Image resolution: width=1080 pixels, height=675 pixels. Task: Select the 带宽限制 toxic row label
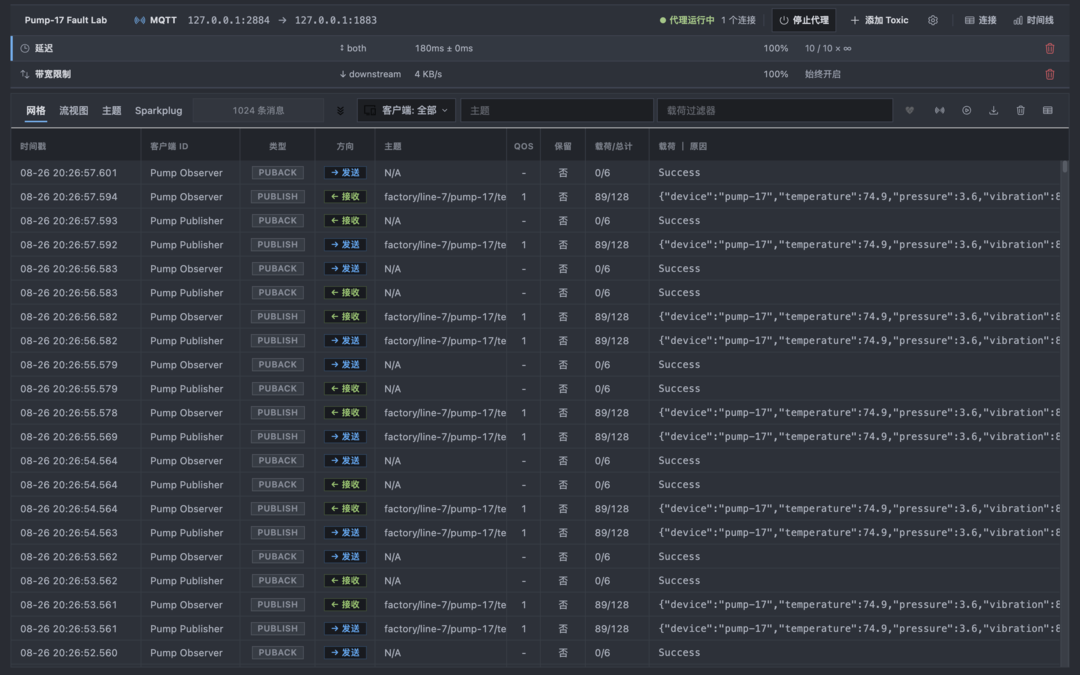pos(53,74)
